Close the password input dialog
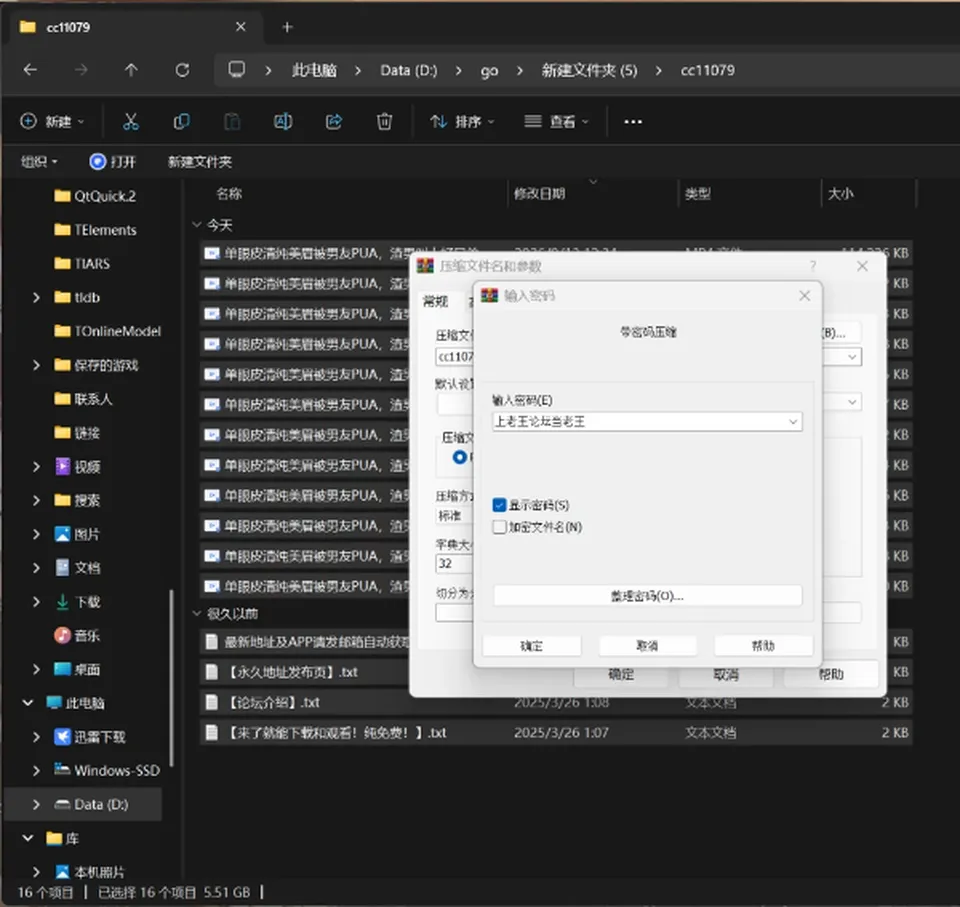Image resolution: width=960 pixels, height=907 pixels. tap(804, 296)
